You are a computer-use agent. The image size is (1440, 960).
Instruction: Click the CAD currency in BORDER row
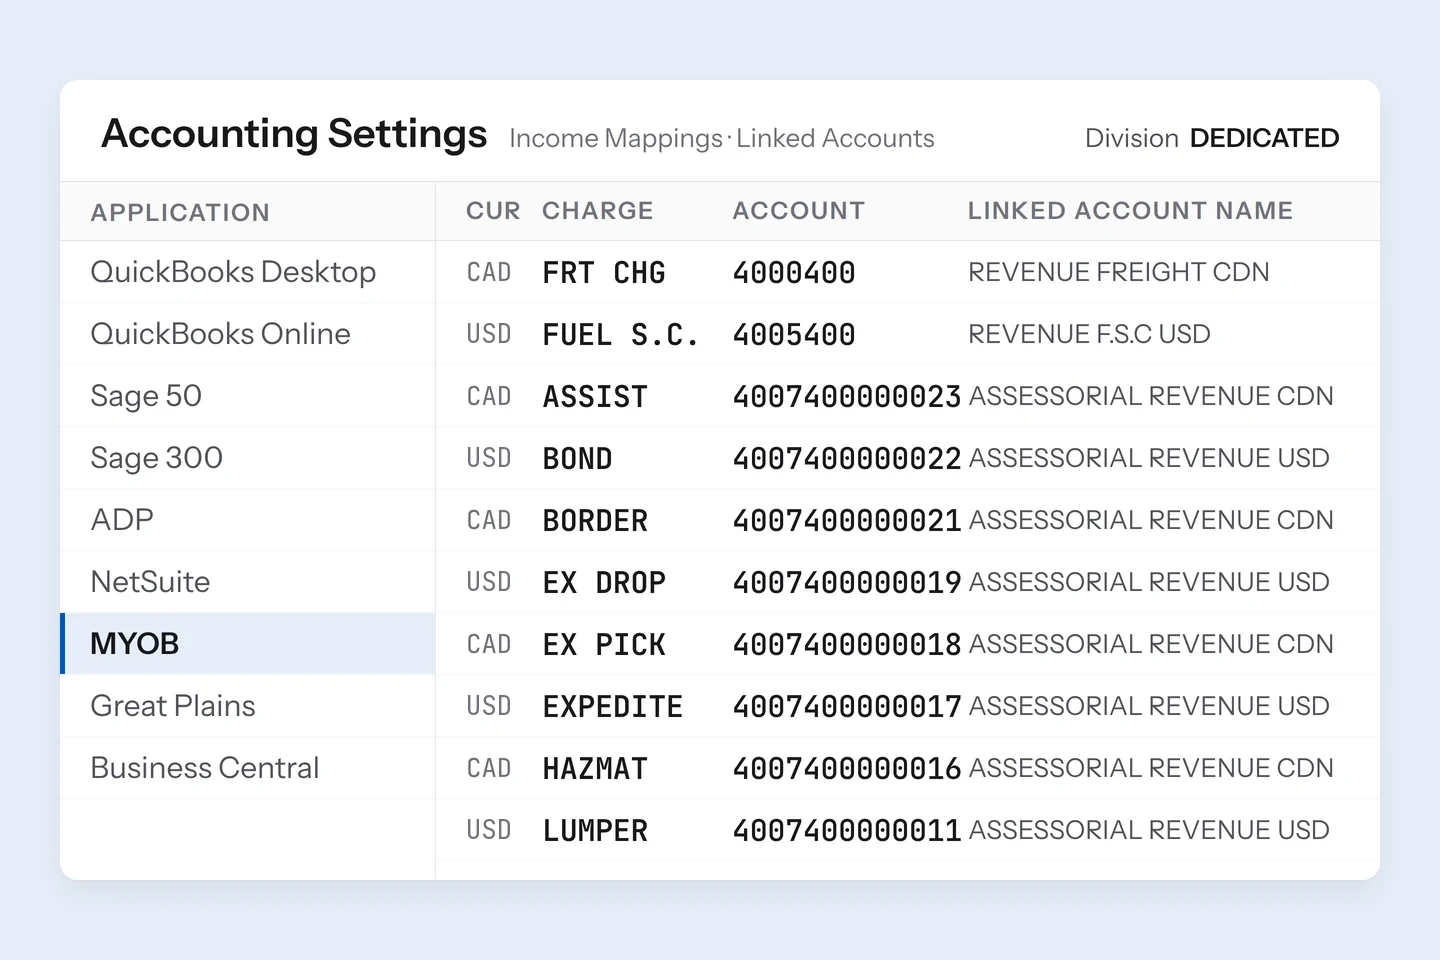(489, 520)
